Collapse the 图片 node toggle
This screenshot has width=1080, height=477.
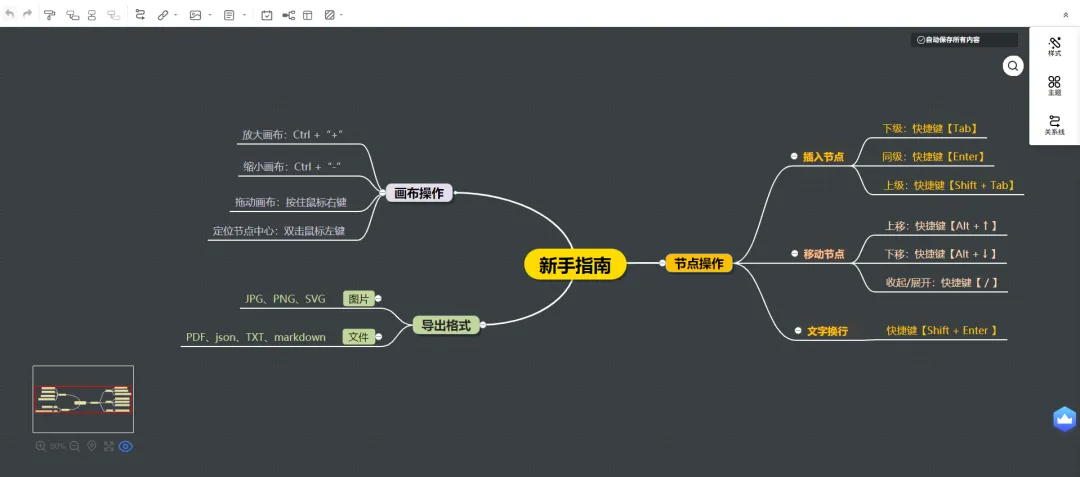378,298
